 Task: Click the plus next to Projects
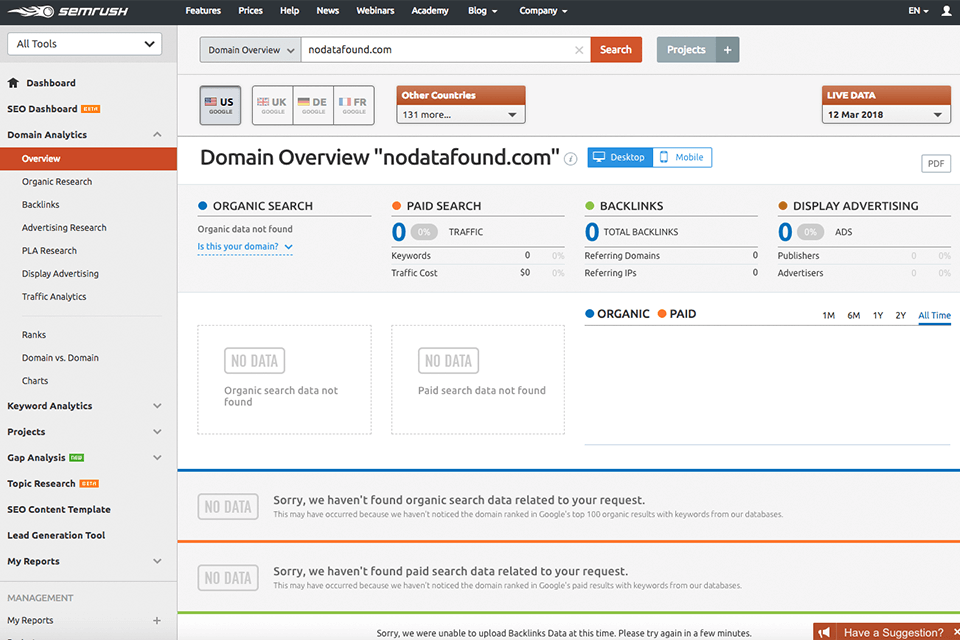click(727, 50)
